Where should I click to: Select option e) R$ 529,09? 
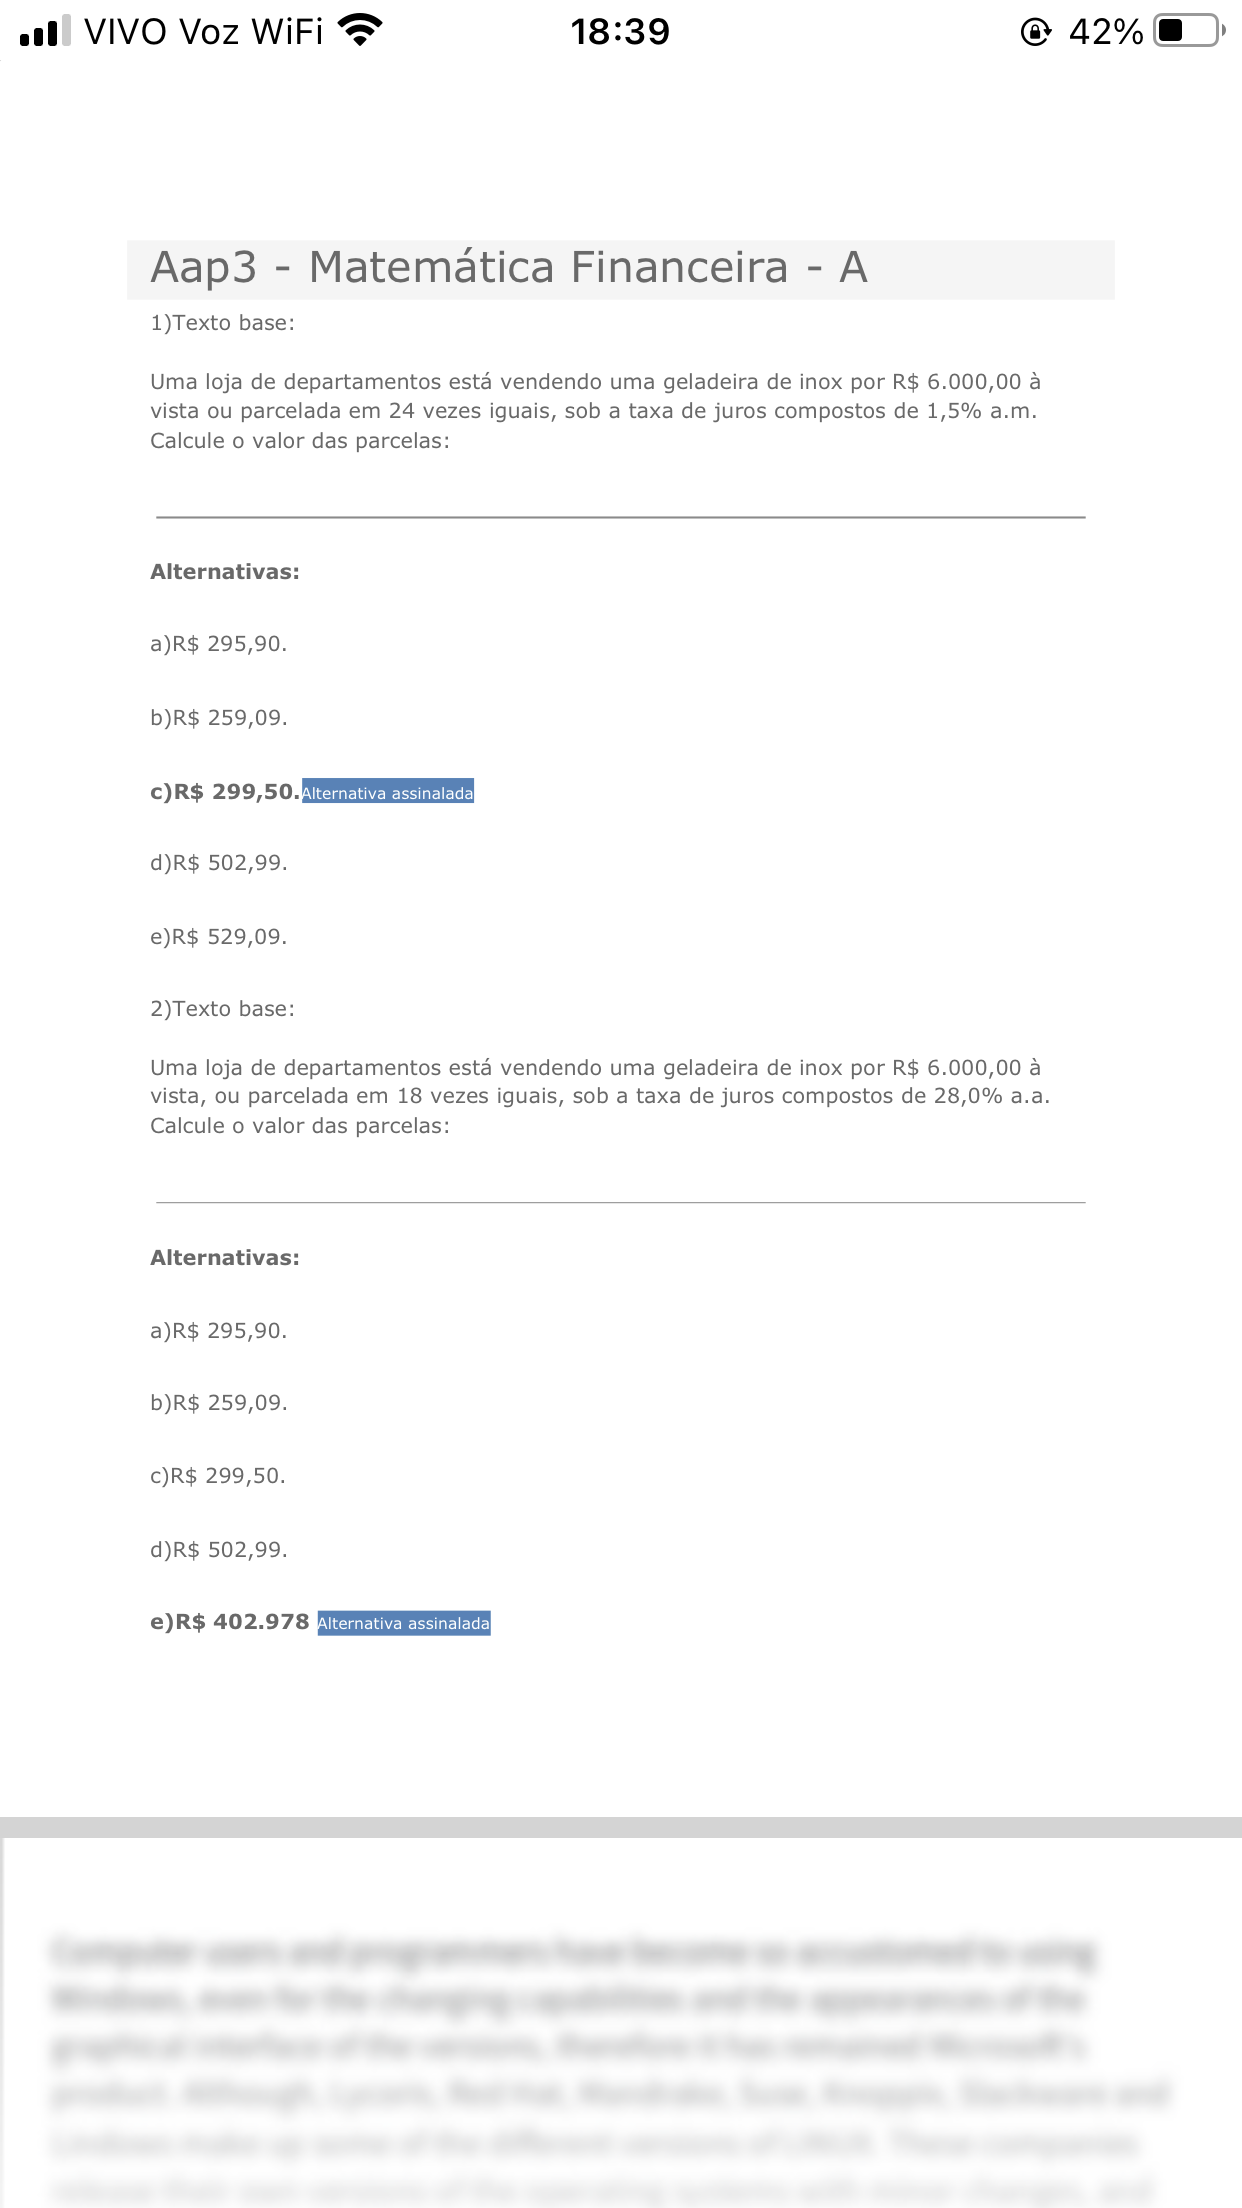tap(218, 937)
